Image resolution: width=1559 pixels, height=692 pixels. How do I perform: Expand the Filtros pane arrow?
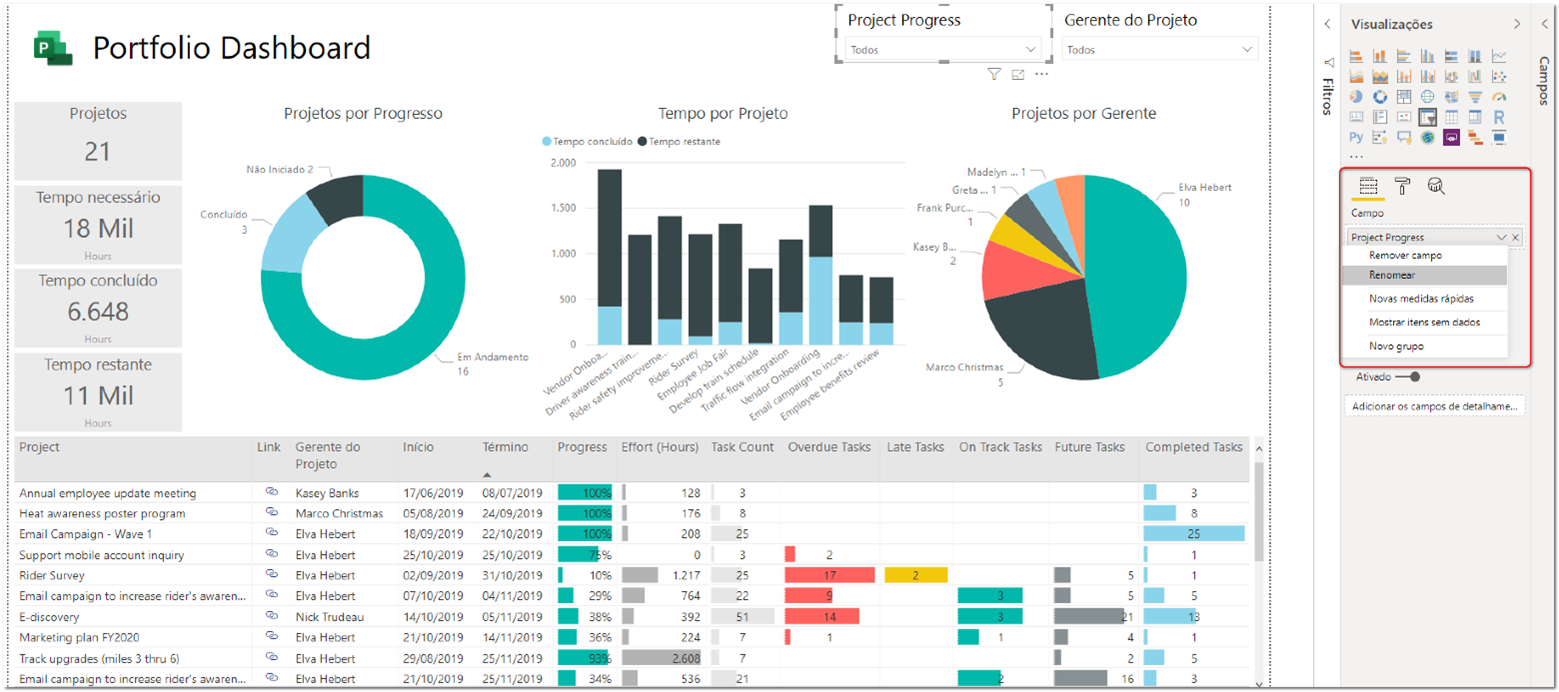click(x=1327, y=23)
